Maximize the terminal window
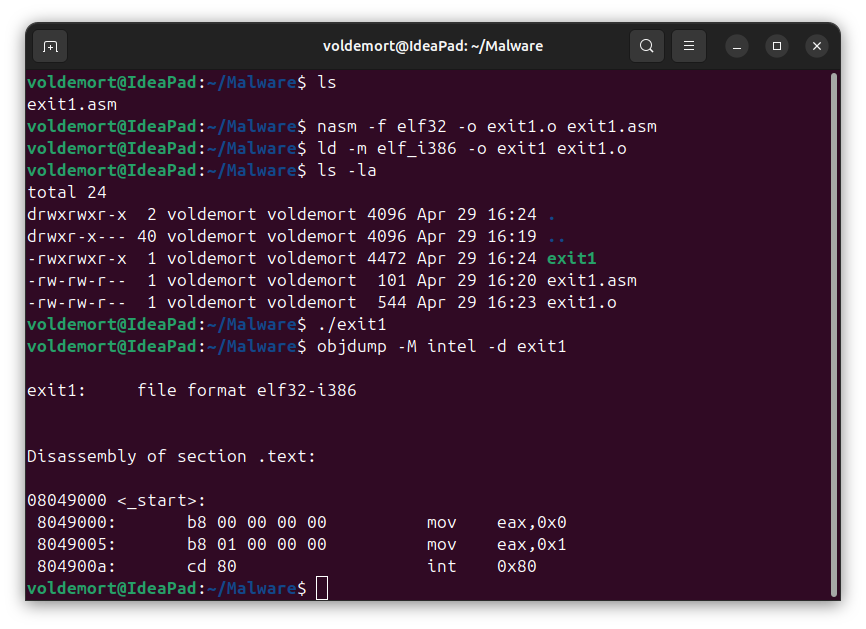Screen dimensions: 866x629 pos(777,46)
